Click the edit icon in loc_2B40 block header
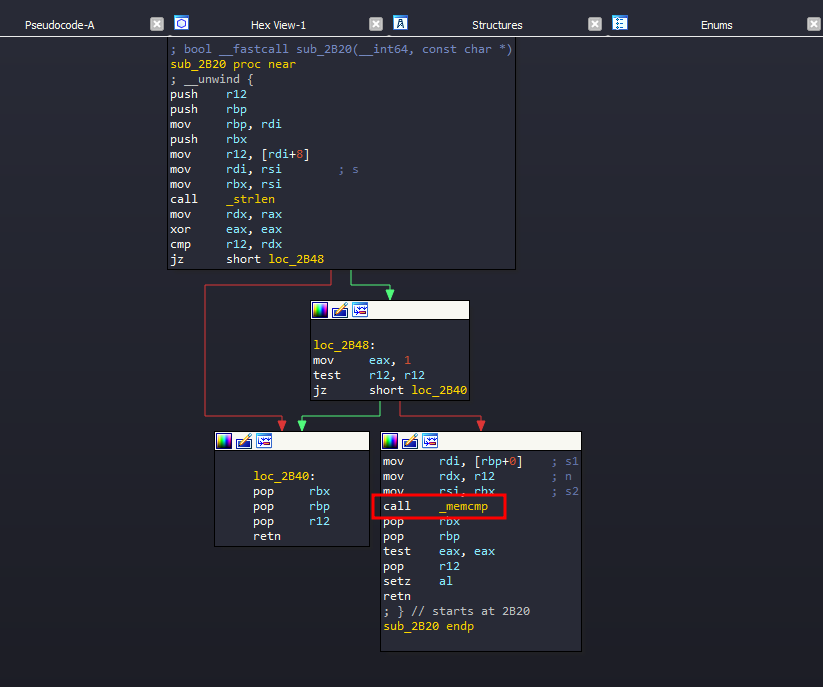The height and width of the screenshot is (687, 823). tap(244, 441)
